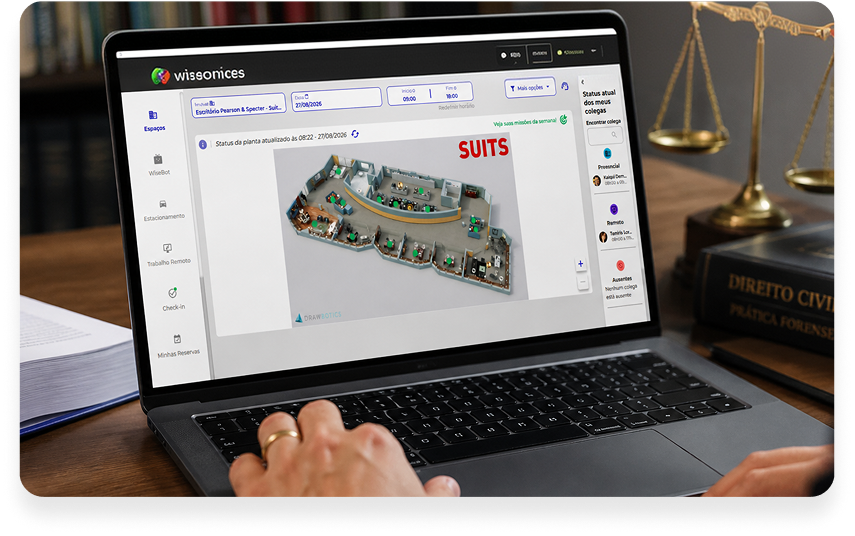Click the wissoffices logo
Image resolution: width=855 pixels, height=536 pixels.
point(198,75)
